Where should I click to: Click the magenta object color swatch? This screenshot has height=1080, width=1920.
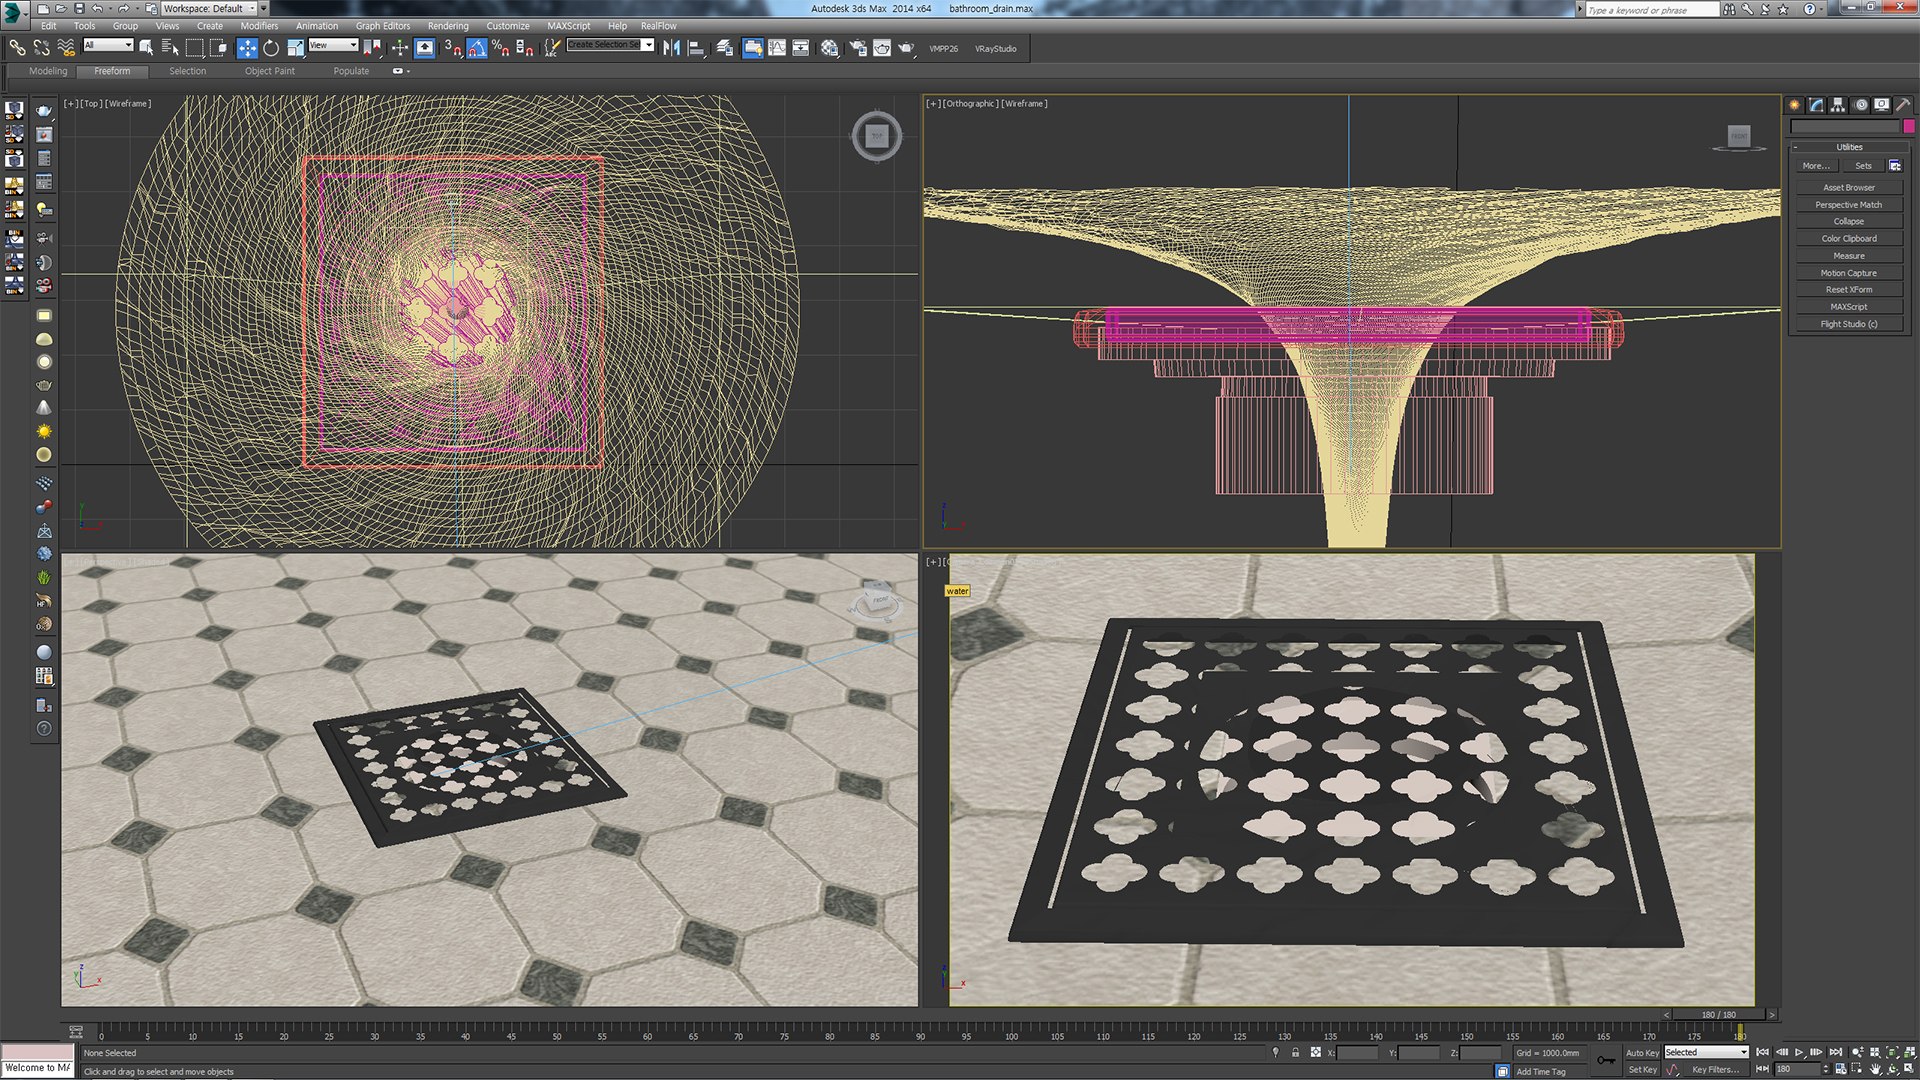[1909, 127]
